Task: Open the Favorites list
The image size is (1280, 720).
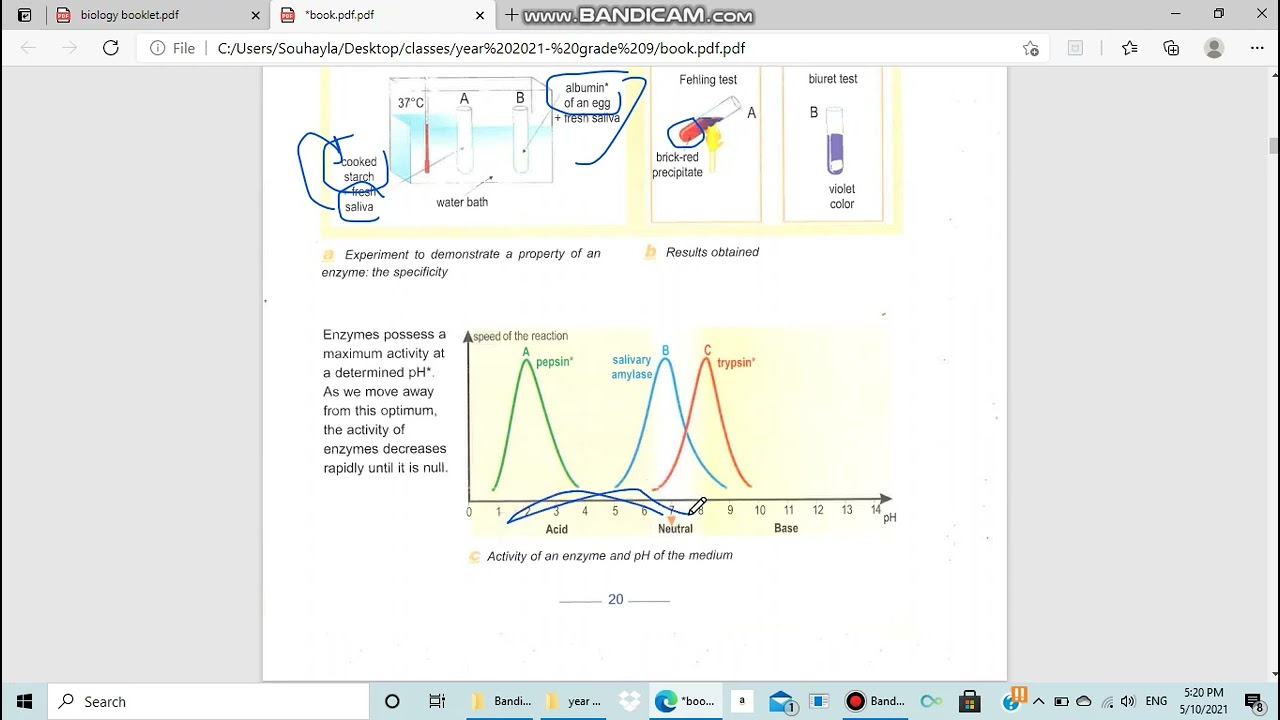Action: point(1130,48)
